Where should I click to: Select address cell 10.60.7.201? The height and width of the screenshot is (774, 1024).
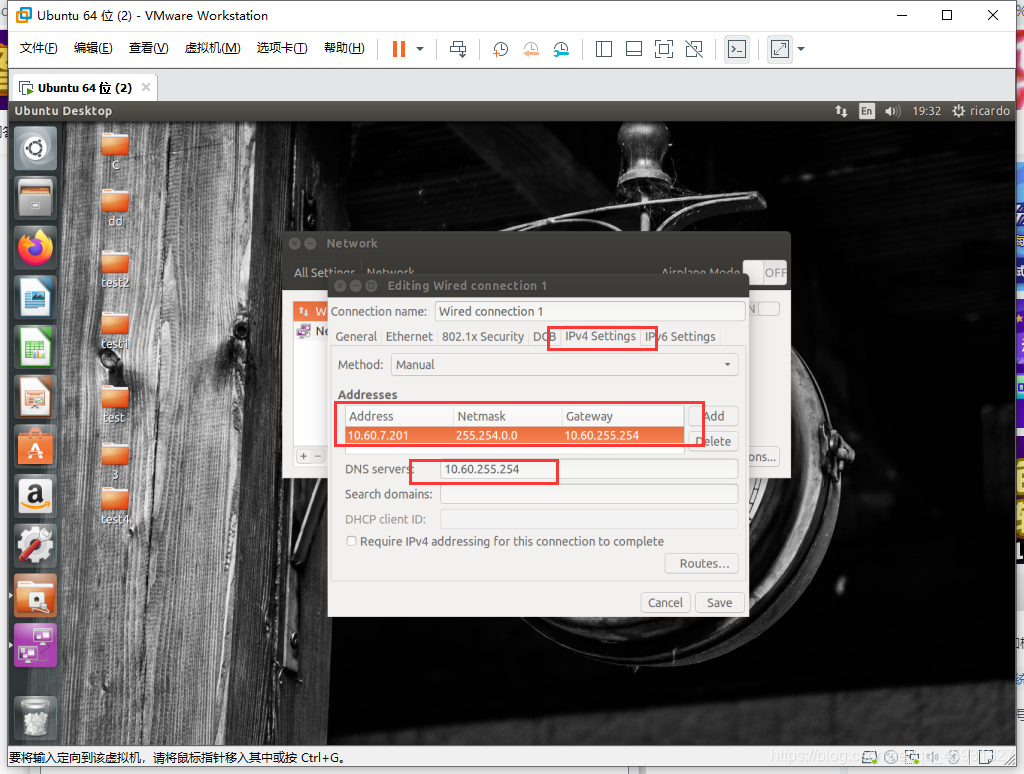(399, 436)
